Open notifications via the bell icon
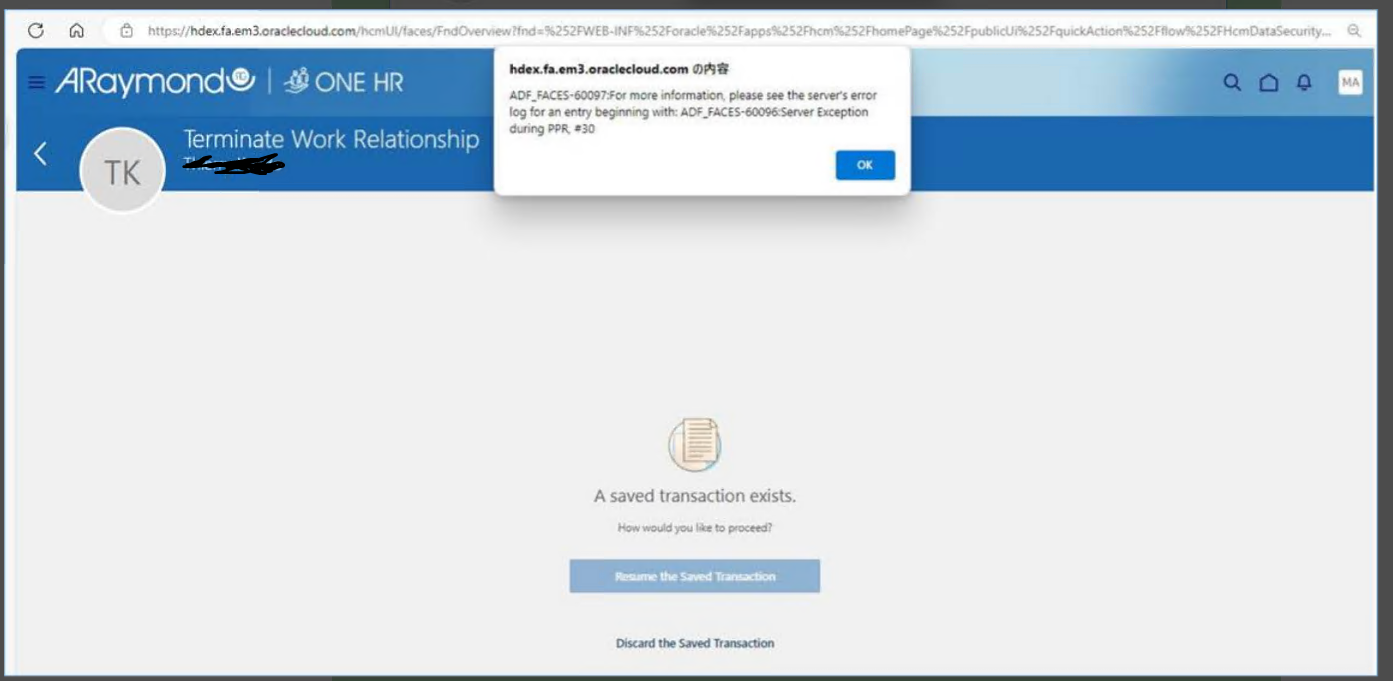 coord(1304,85)
